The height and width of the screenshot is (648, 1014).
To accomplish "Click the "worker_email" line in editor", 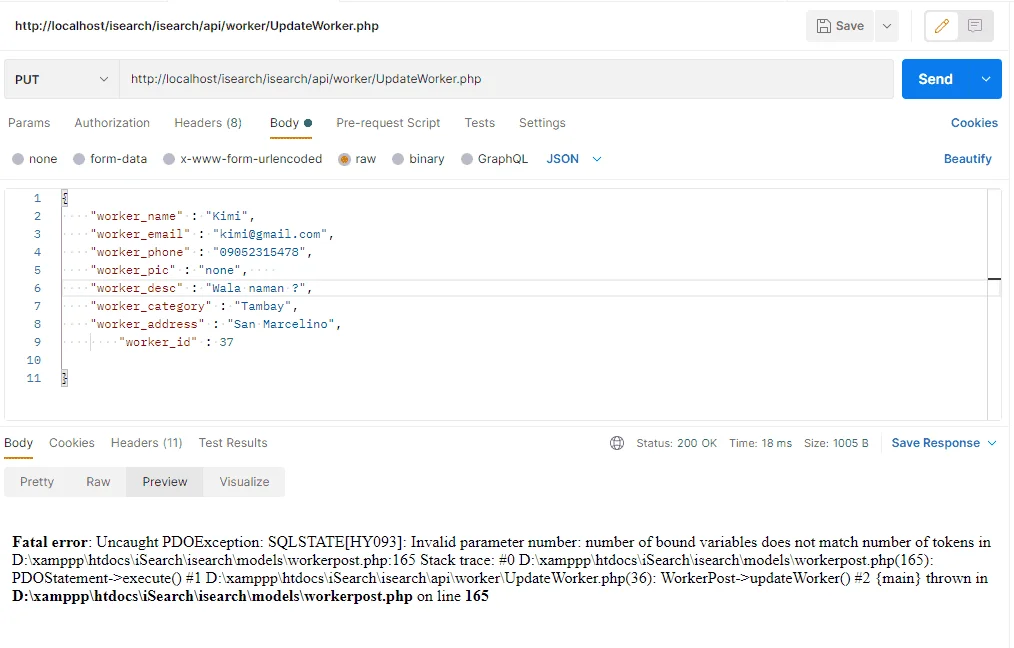I will tap(212, 234).
